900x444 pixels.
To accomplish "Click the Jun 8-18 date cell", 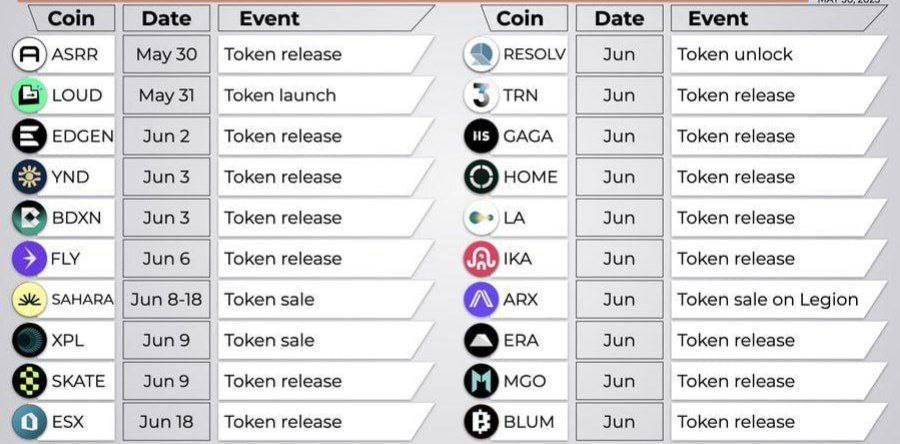I will click(x=166, y=299).
